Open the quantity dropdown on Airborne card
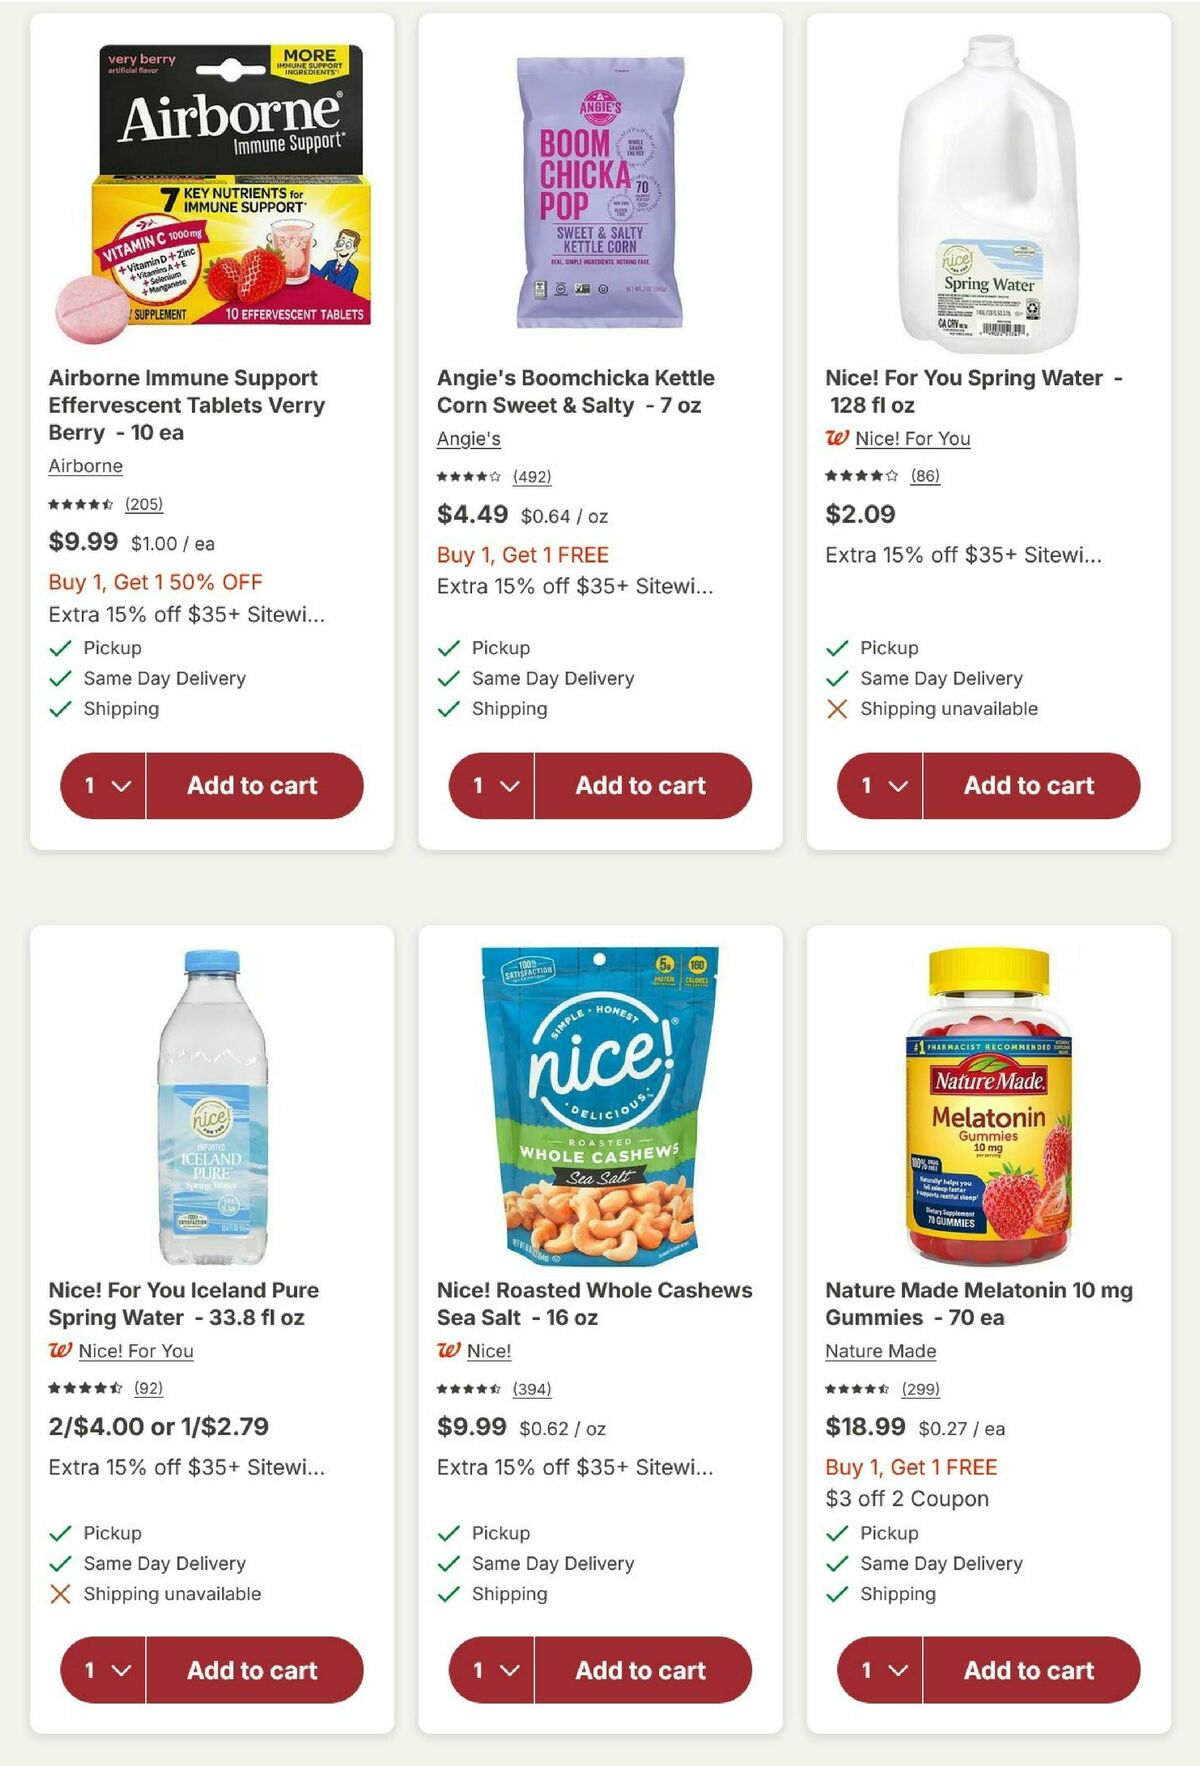This screenshot has width=1200, height=1766. pyautogui.click(x=103, y=786)
